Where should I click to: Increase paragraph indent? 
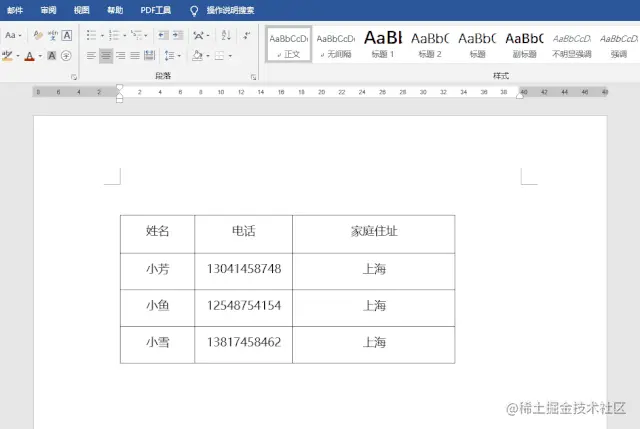pyautogui.click(x=178, y=35)
